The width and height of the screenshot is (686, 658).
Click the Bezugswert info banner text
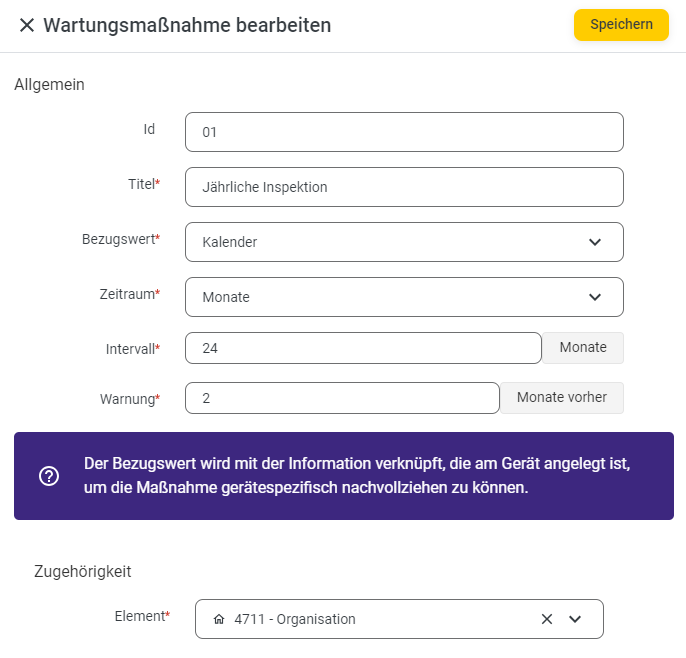pyautogui.click(x=357, y=476)
